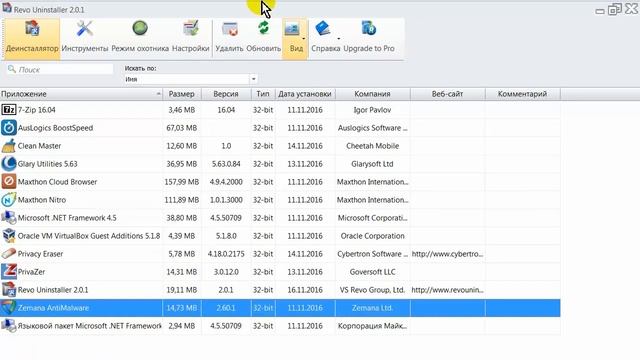Select the Oracle VM VirtualBox icon
Screen dimensions: 640x360
click(x=9, y=236)
